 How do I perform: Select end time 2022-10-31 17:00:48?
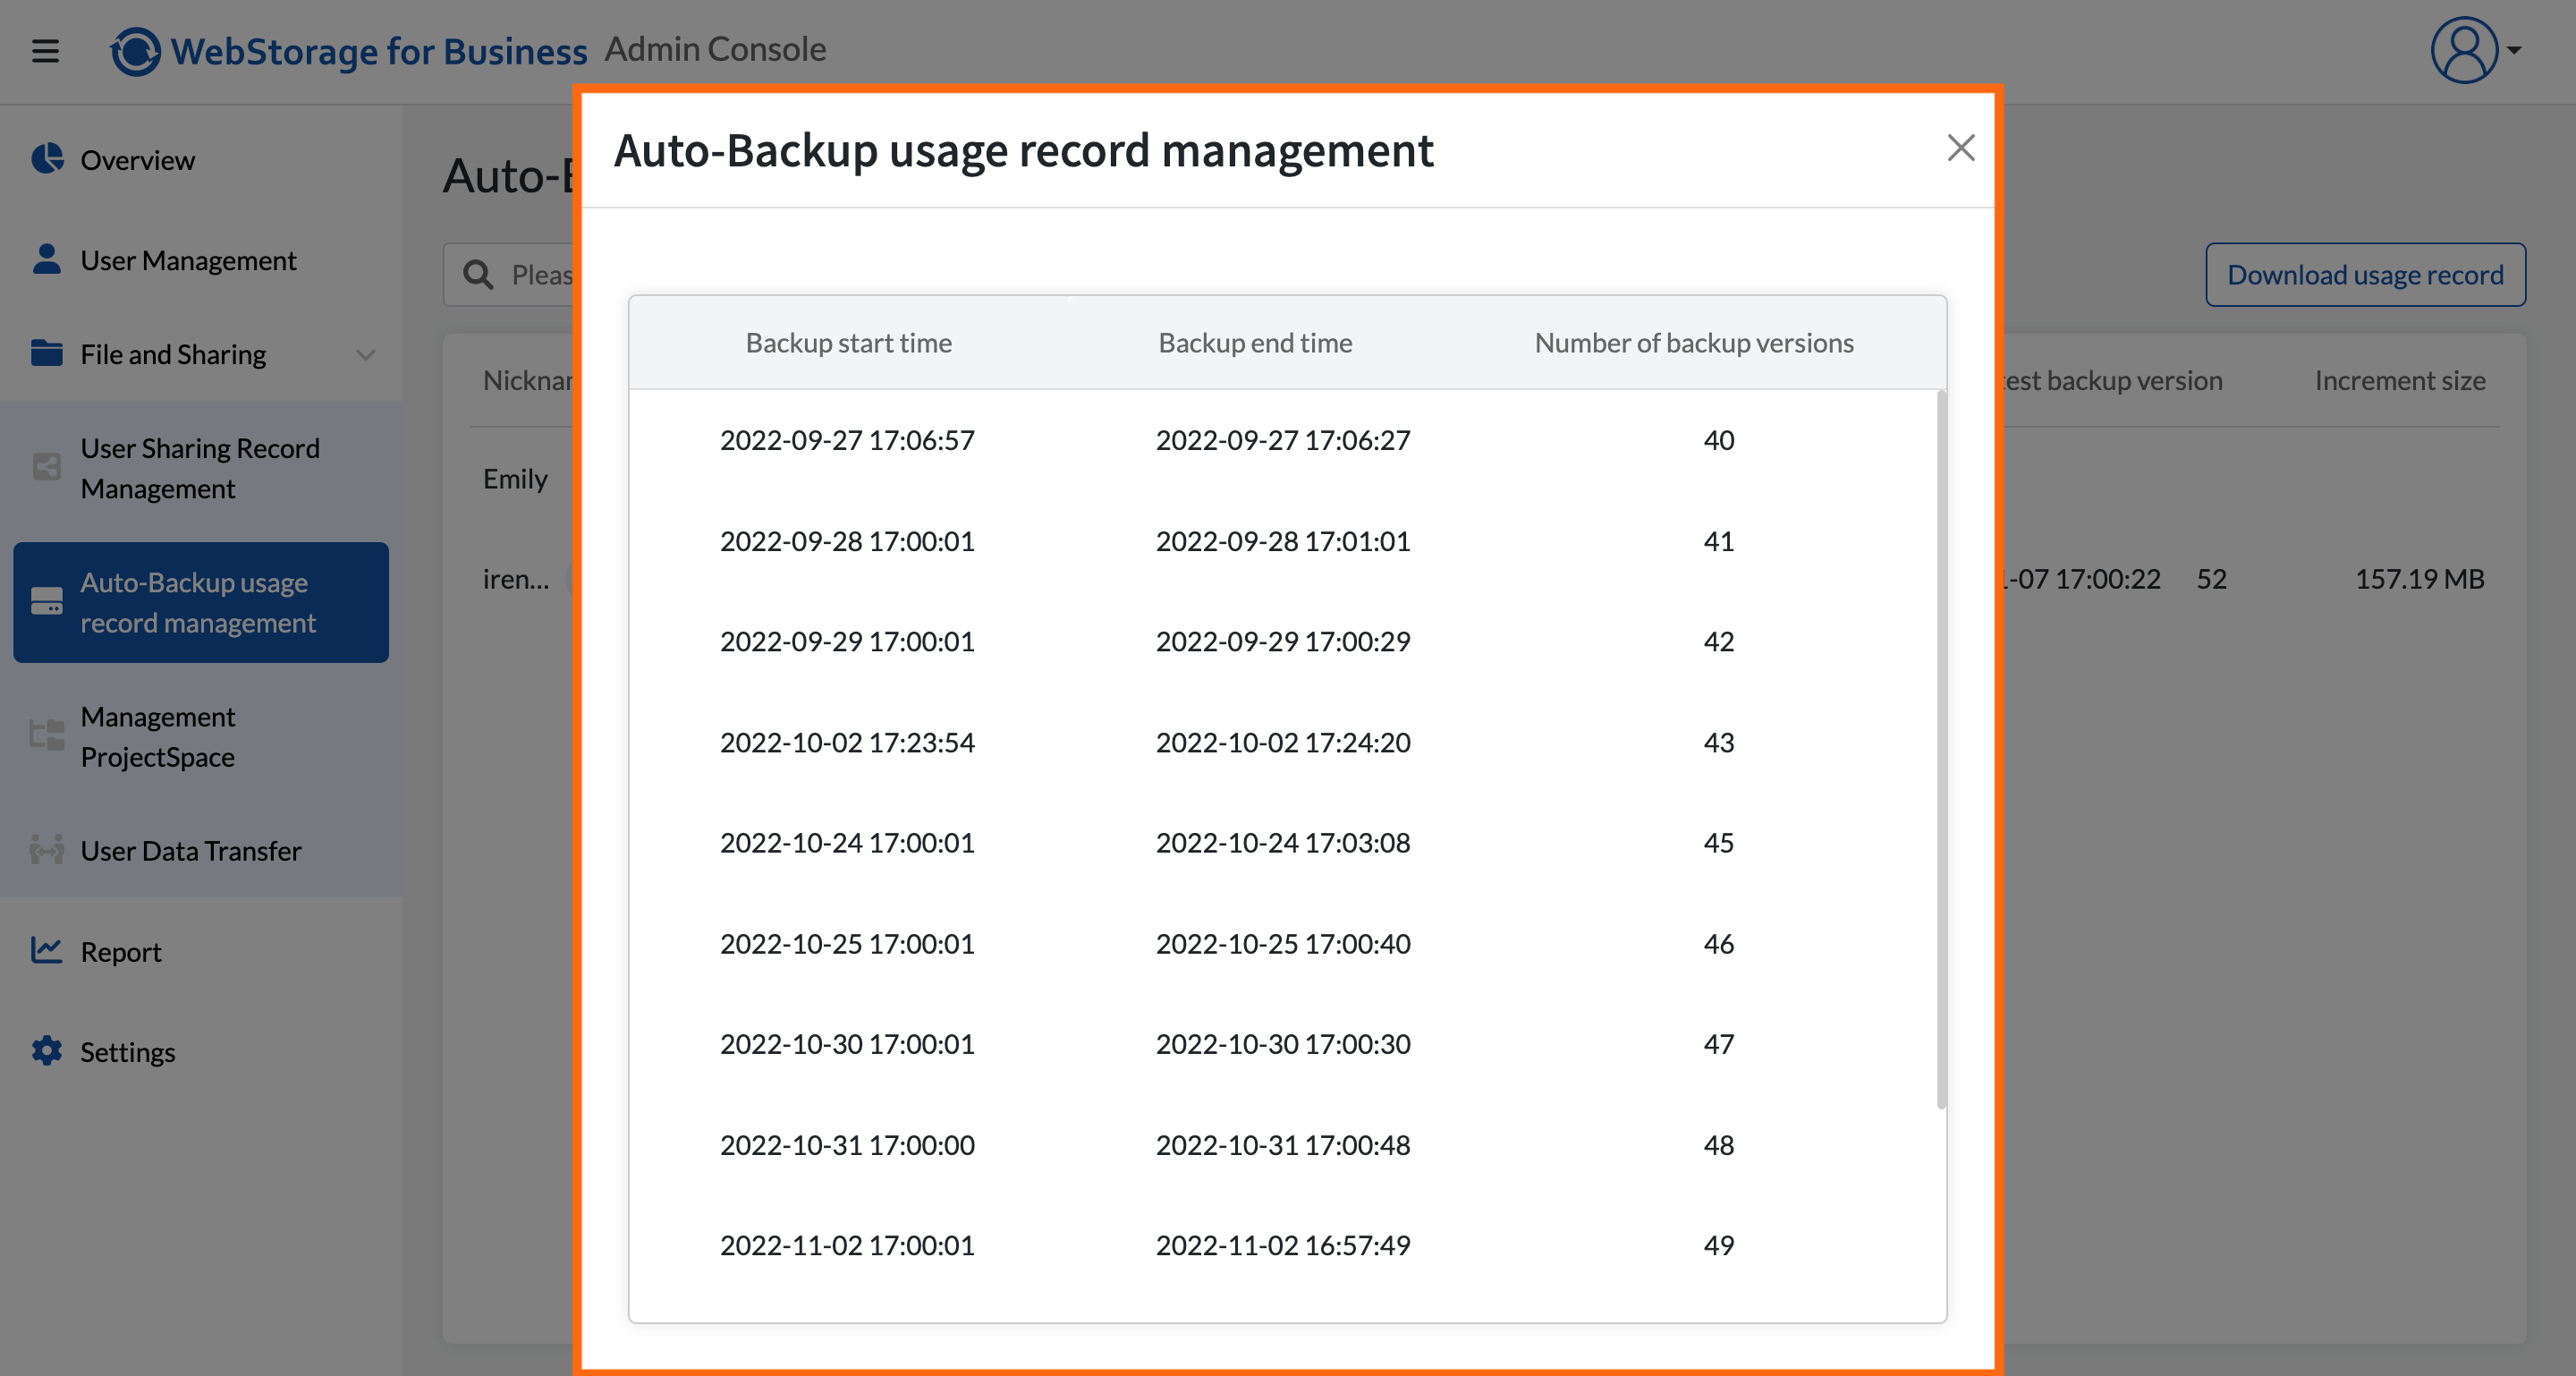(1283, 1144)
